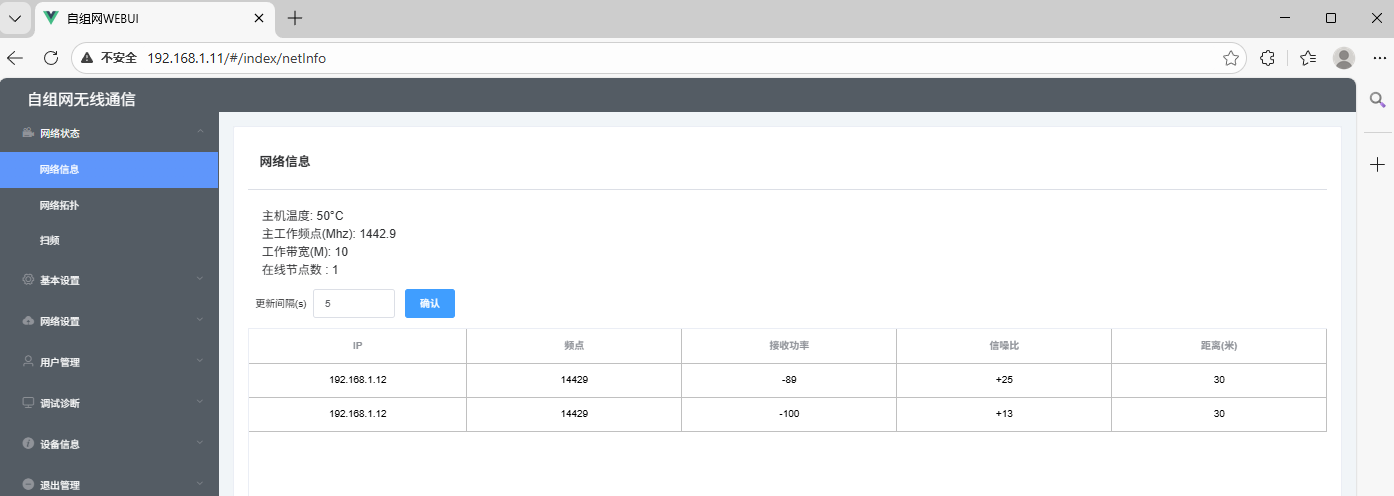Image resolution: width=1394 pixels, height=496 pixels.
Task: Click the 更新间隔(s) label
Action: (x=281, y=304)
